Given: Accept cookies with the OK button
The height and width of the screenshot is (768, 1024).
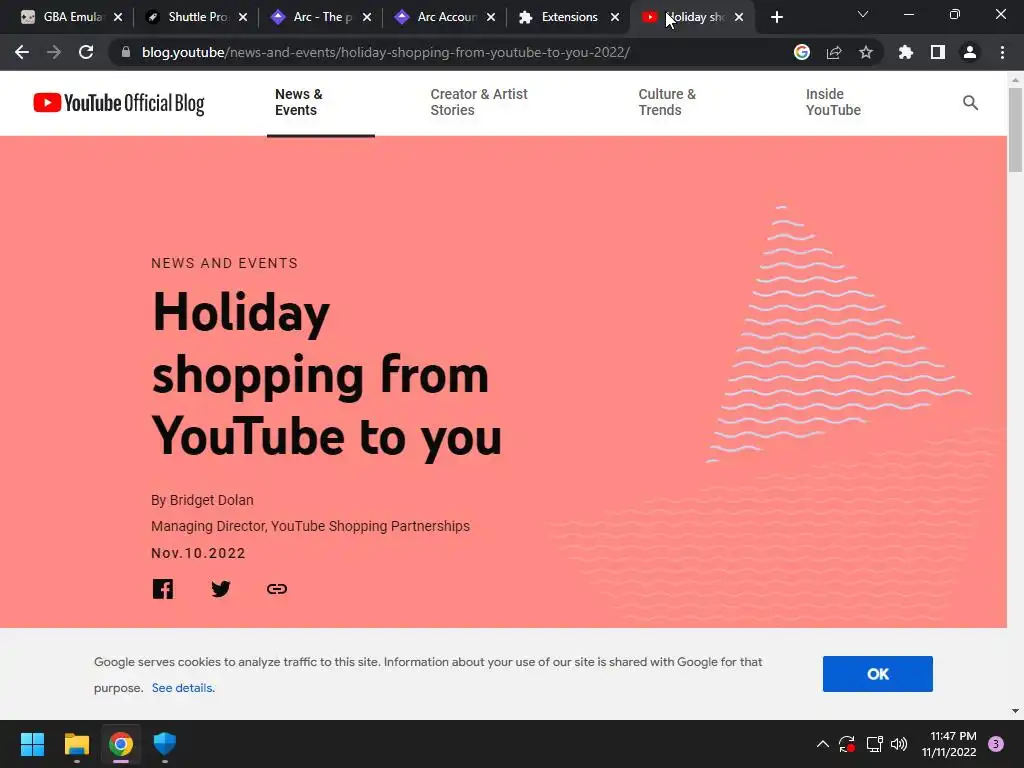Looking at the screenshot, I should 877,674.
